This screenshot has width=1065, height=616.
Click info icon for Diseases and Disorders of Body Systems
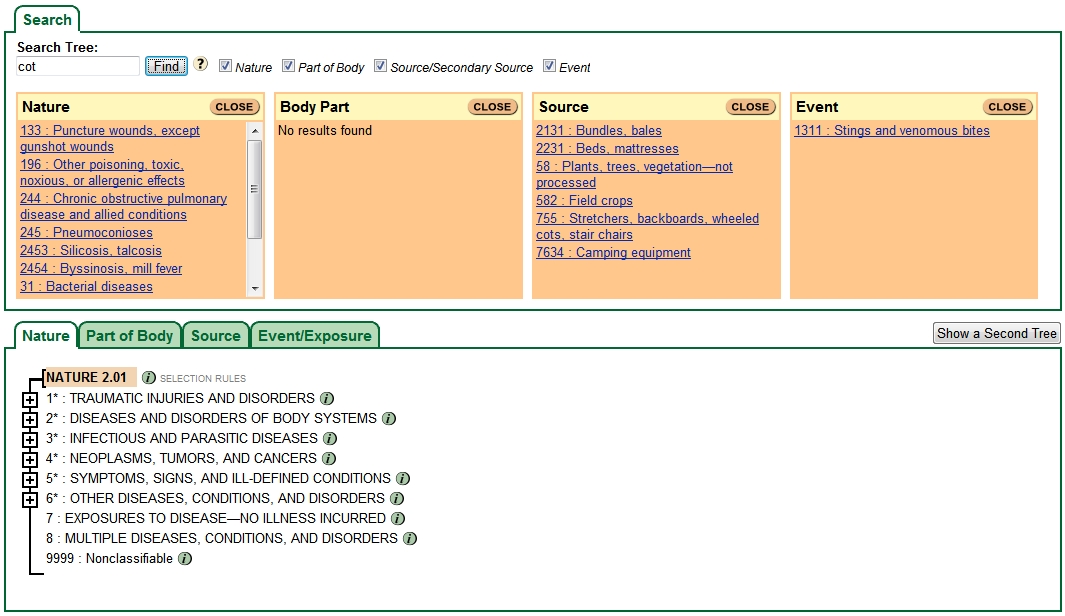pos(389,418)
